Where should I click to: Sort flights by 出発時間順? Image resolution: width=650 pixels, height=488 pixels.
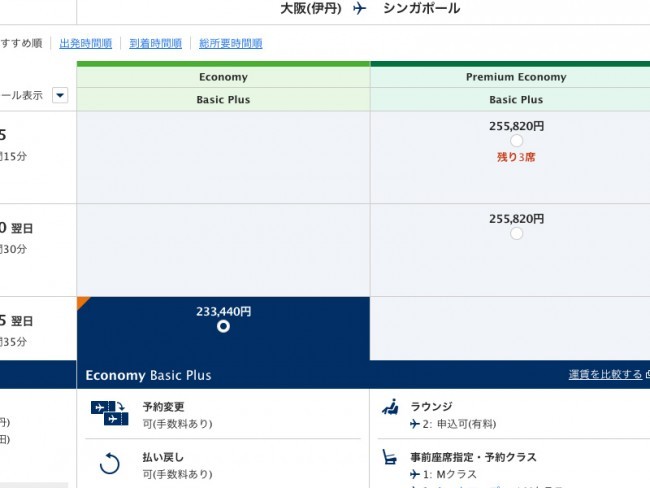pyautogui.click(x=86, y=44)
